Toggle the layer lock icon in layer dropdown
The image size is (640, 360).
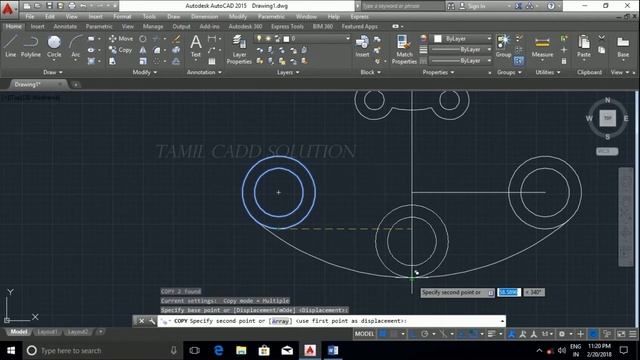tap(278, 38)
